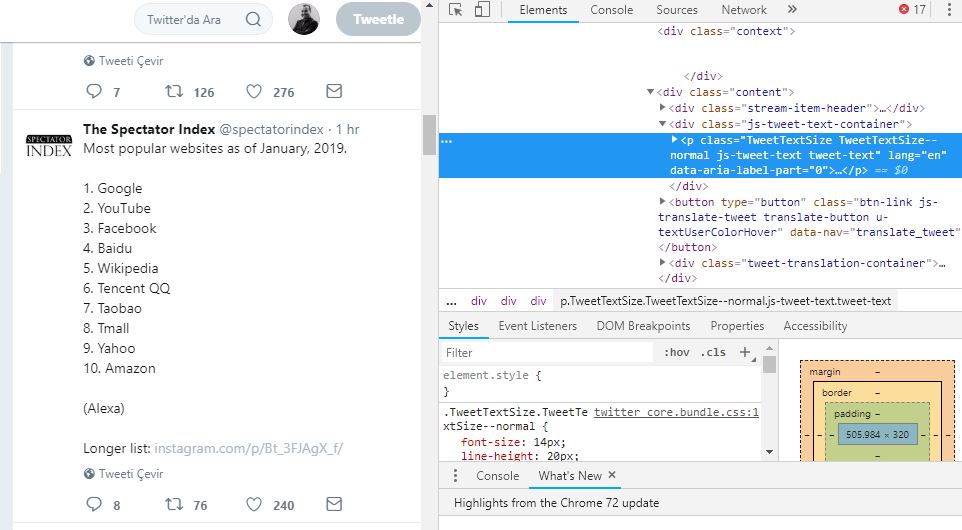Image resolution: width=962 pixels, height=530 pixels.
Task: Show more DevTools tabs chevron
Action: (792, 9)
